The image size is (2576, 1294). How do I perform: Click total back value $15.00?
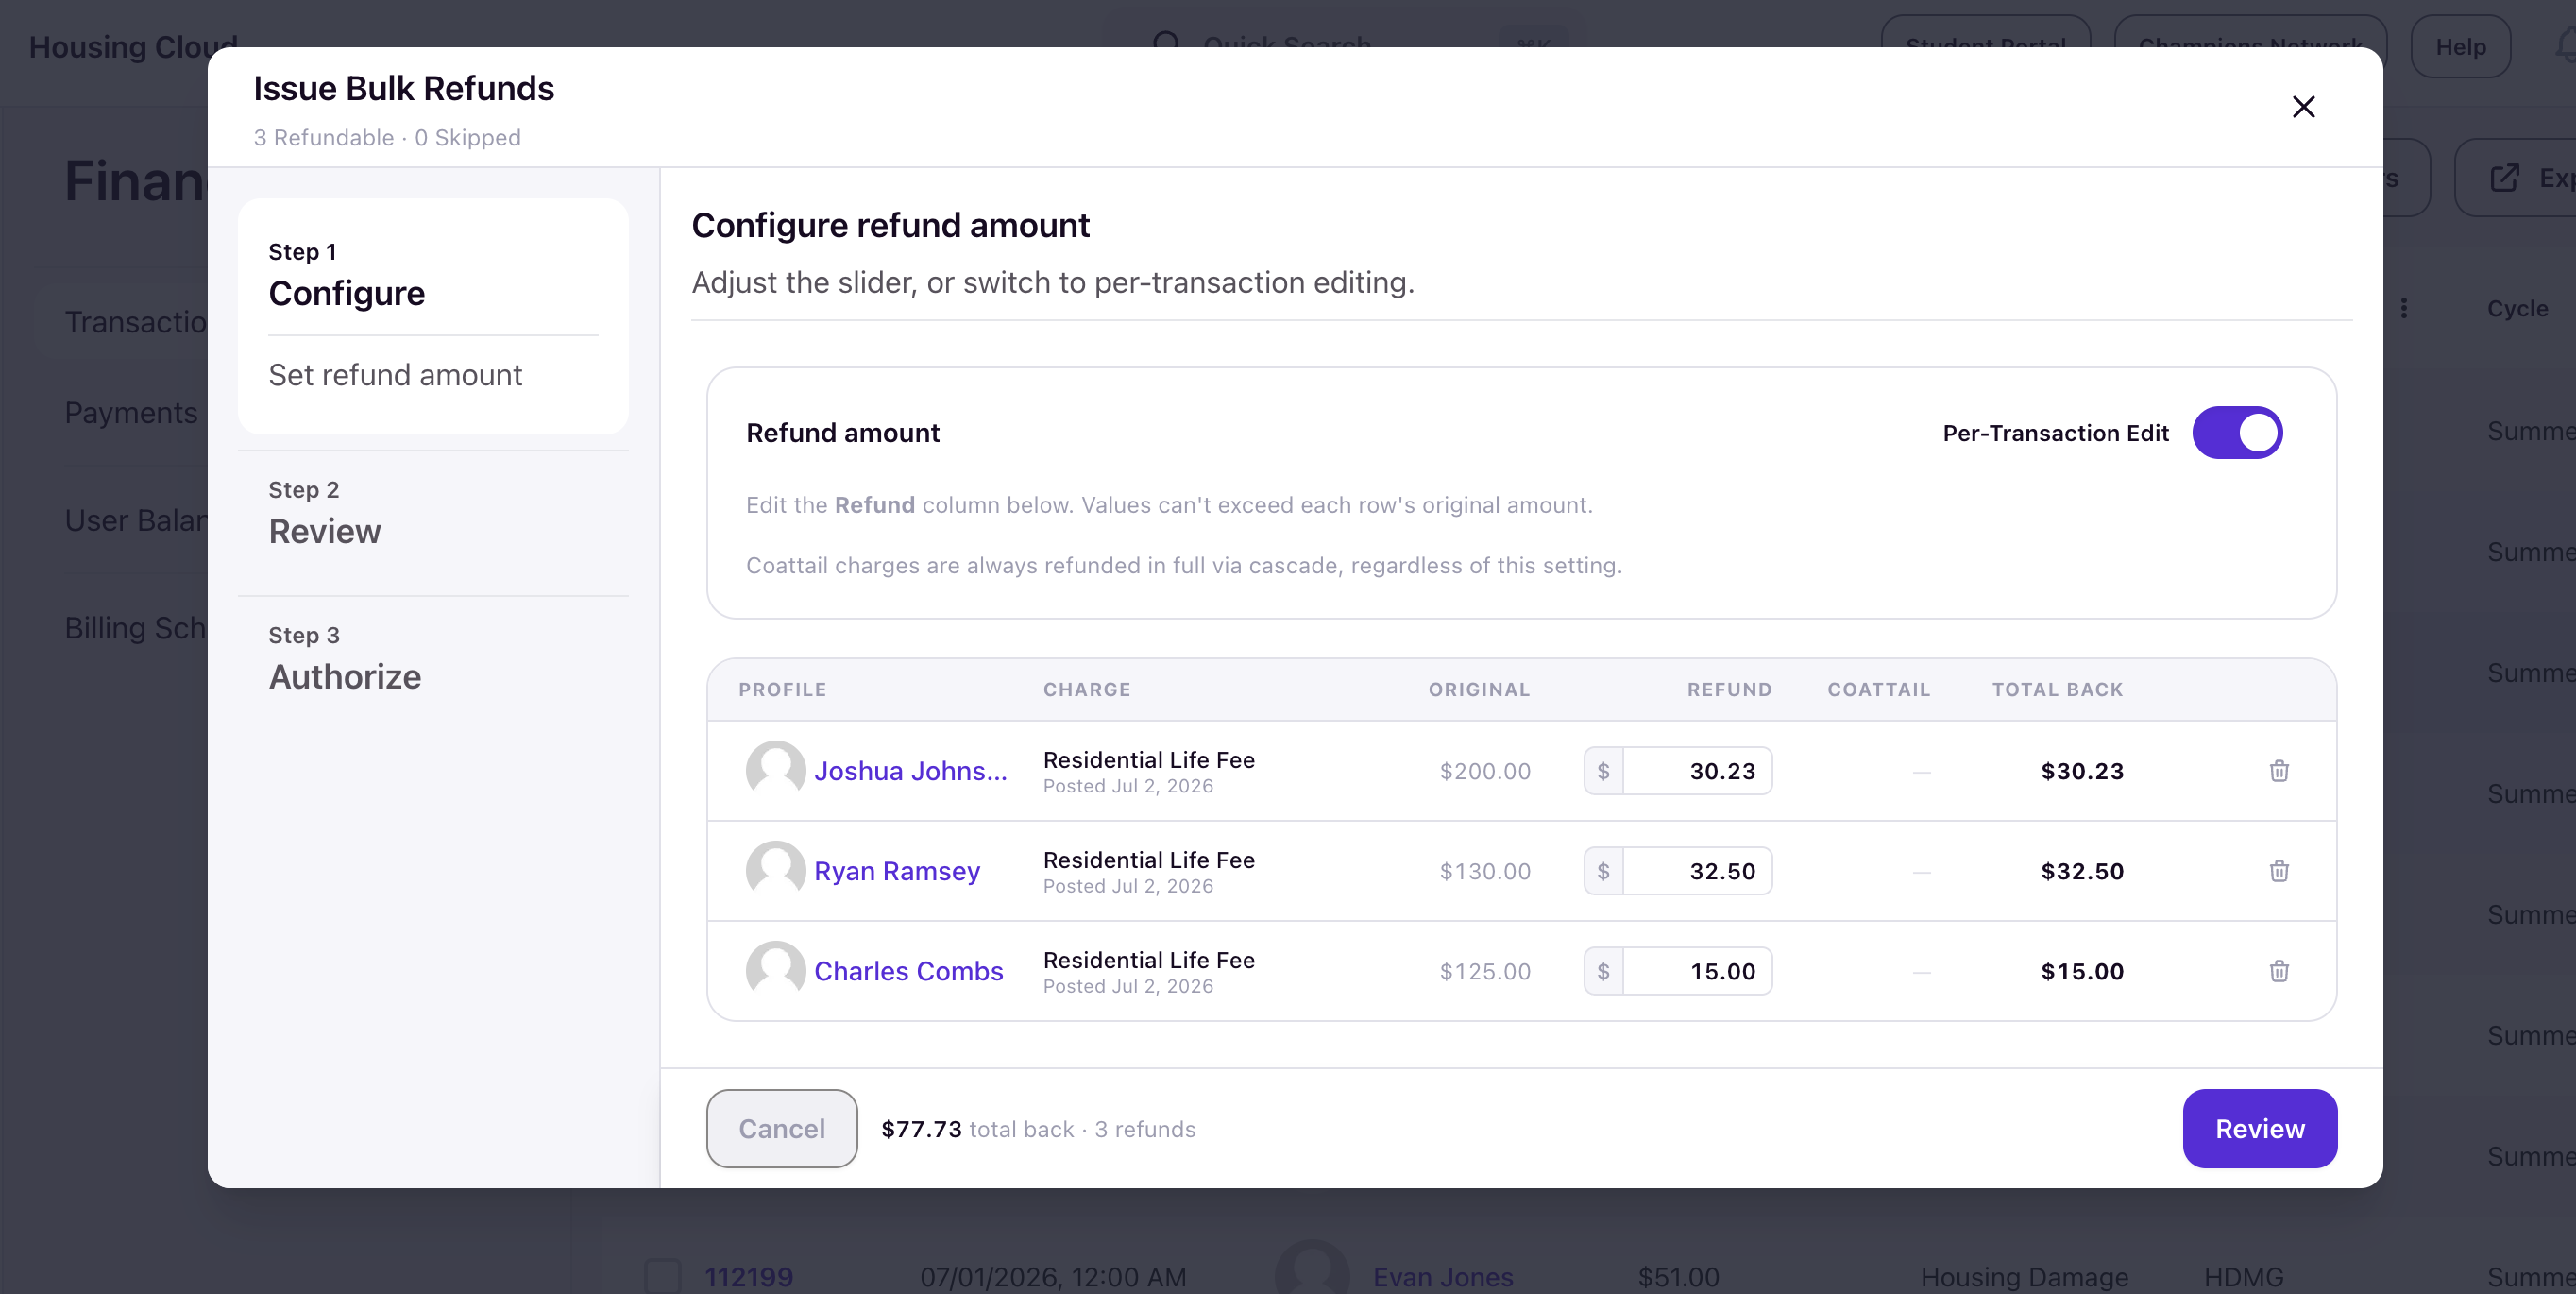(2082, 971)
